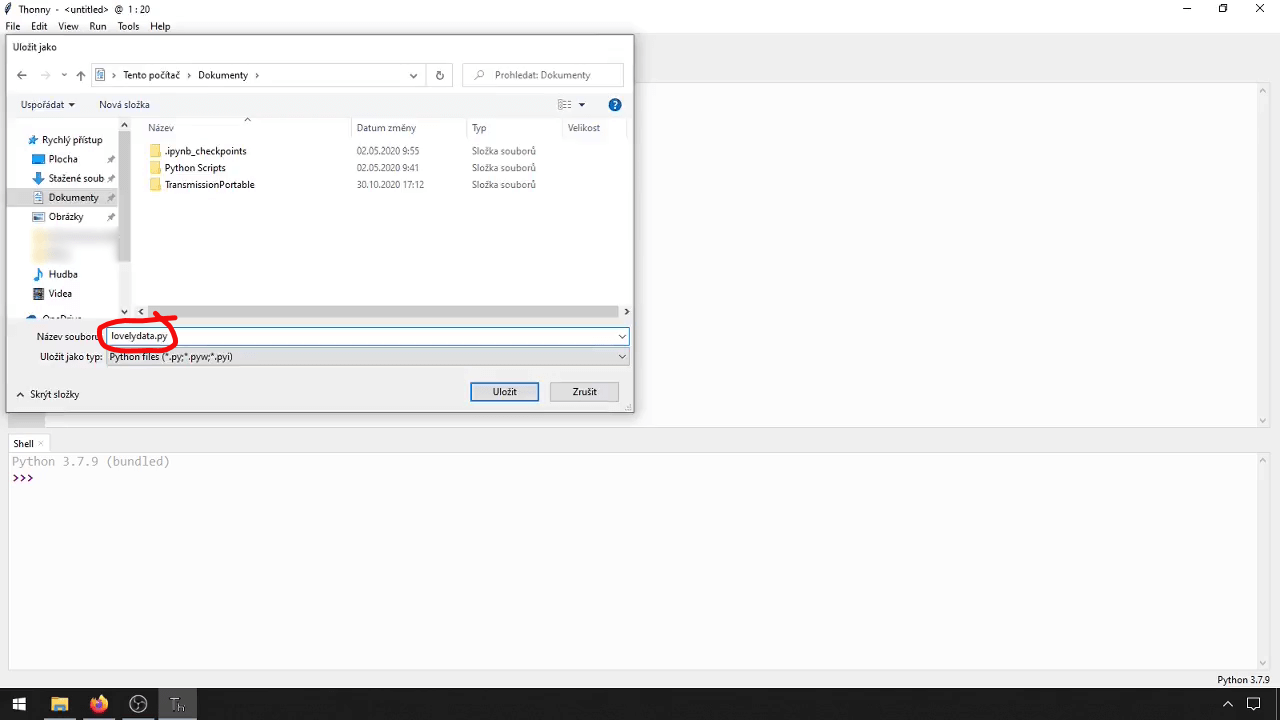The width and height of the screenshot is (1280, 720).
Task: Open the View menu in Thonny
Action: pos(68,26)
